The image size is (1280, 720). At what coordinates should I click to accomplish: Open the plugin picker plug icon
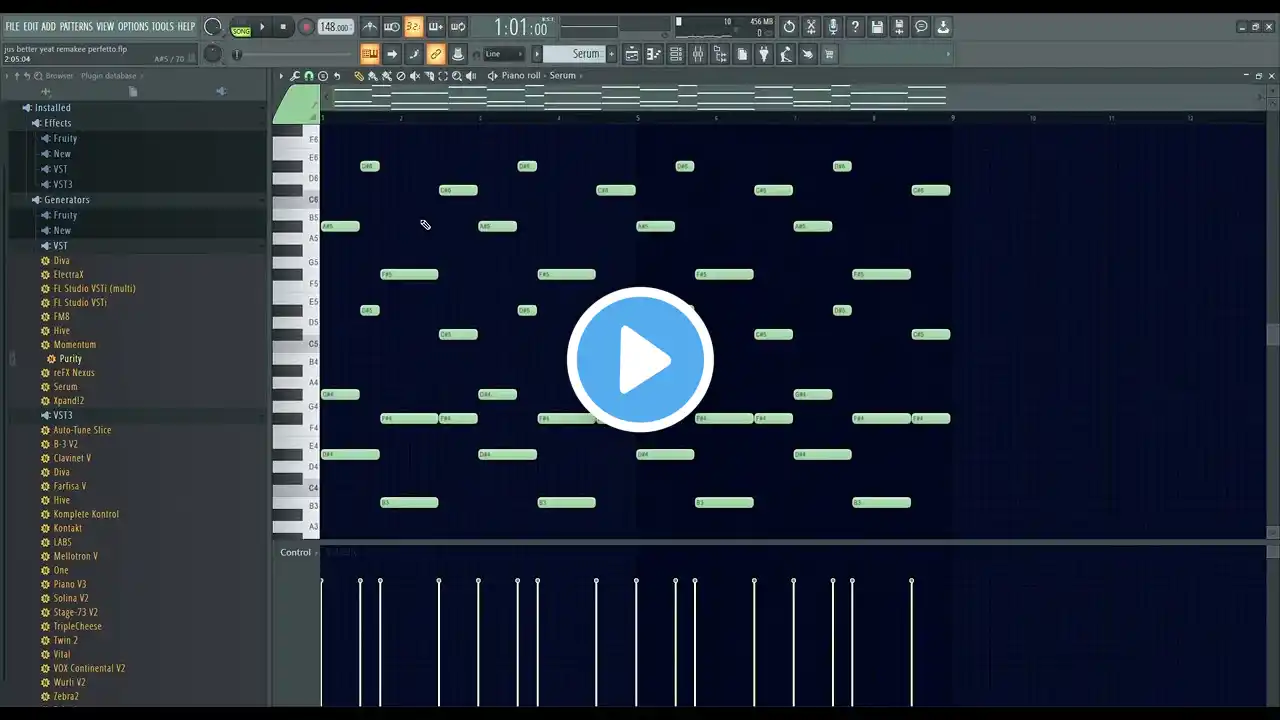point(764,54)
